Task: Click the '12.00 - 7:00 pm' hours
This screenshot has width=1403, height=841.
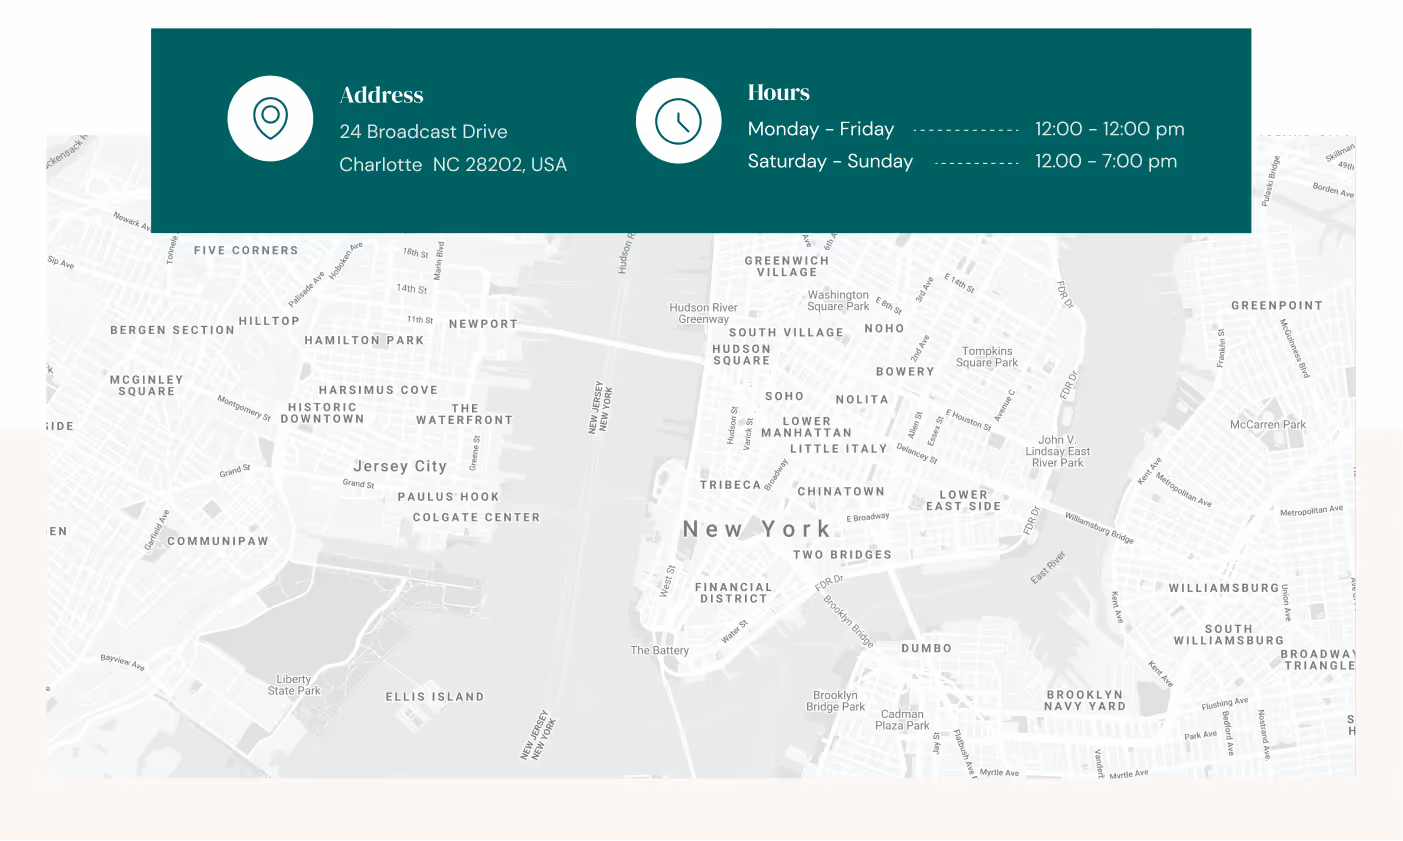Action: [x=1106, y=161]
